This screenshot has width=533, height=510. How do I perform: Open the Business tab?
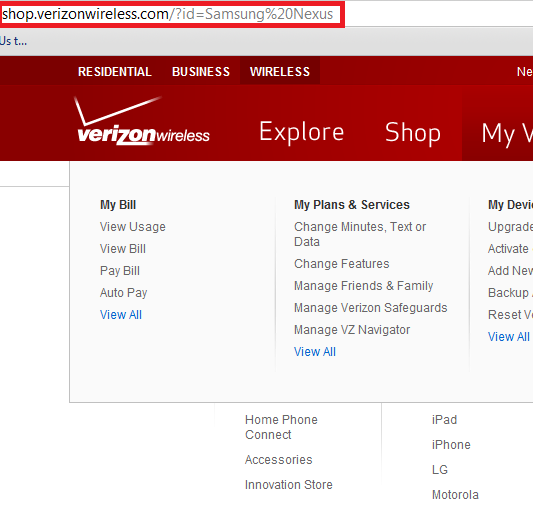tap(201, 72)
